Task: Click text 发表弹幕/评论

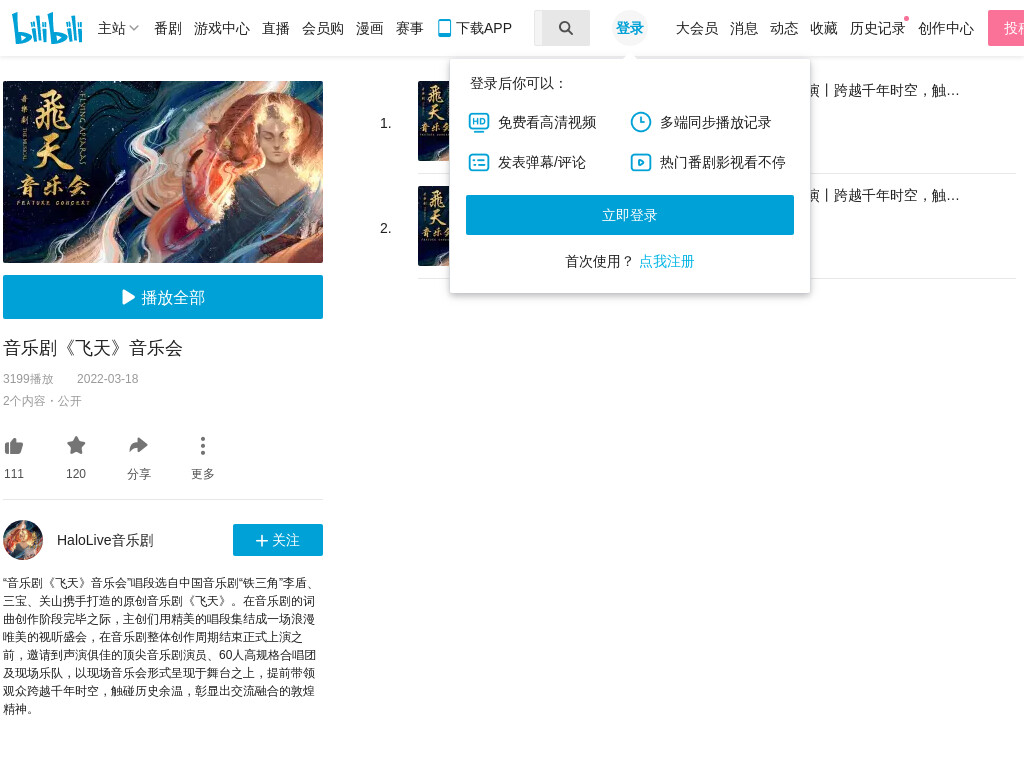Action: point(542,163)
